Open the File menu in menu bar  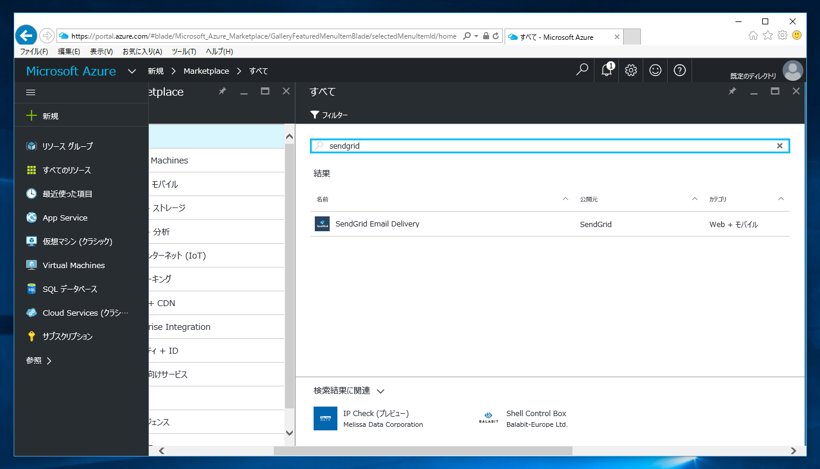pos(34,52)
